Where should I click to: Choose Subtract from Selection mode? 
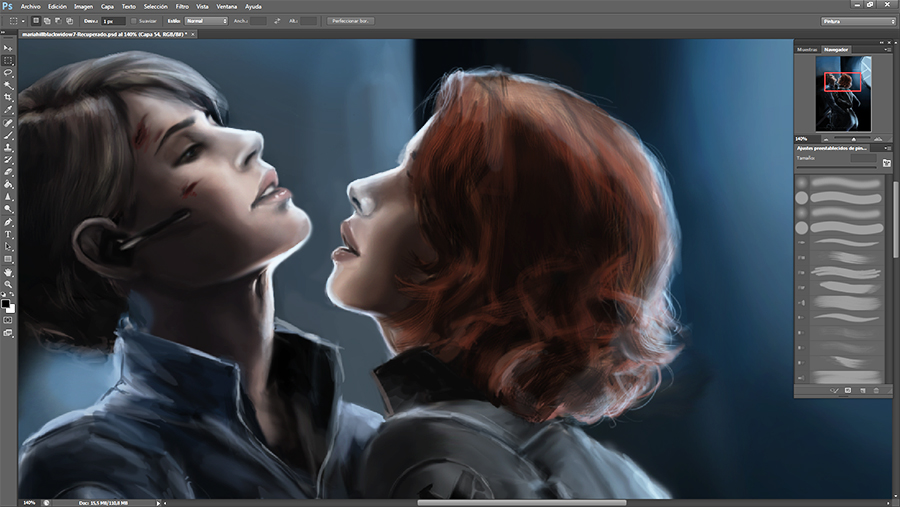pos(58,21)
